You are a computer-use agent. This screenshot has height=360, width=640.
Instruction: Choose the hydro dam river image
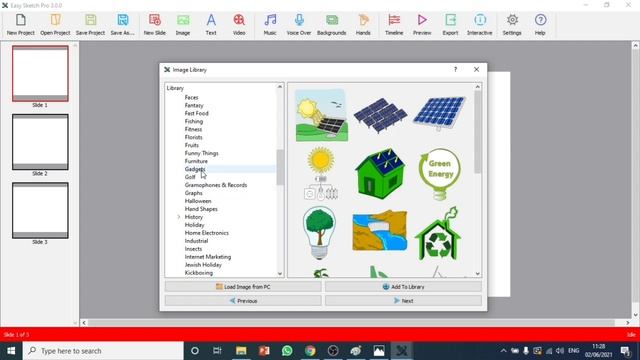click(380, 231)
